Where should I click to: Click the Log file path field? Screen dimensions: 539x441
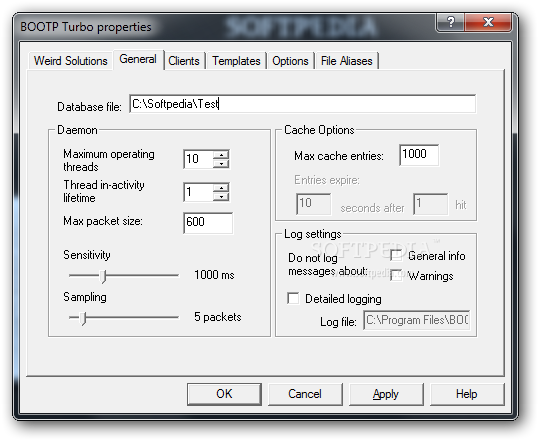pos(417,320)
